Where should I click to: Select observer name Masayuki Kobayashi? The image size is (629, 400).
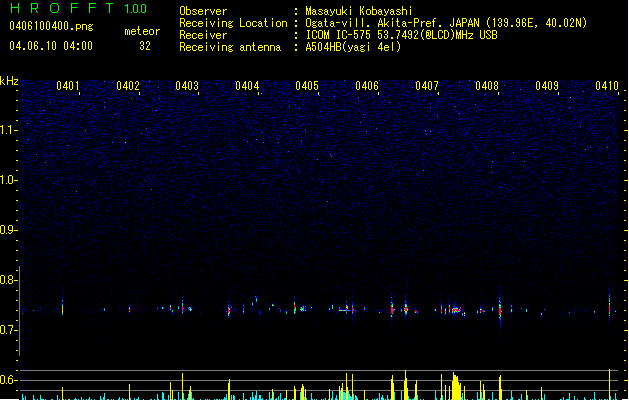[x=359, y=11]
